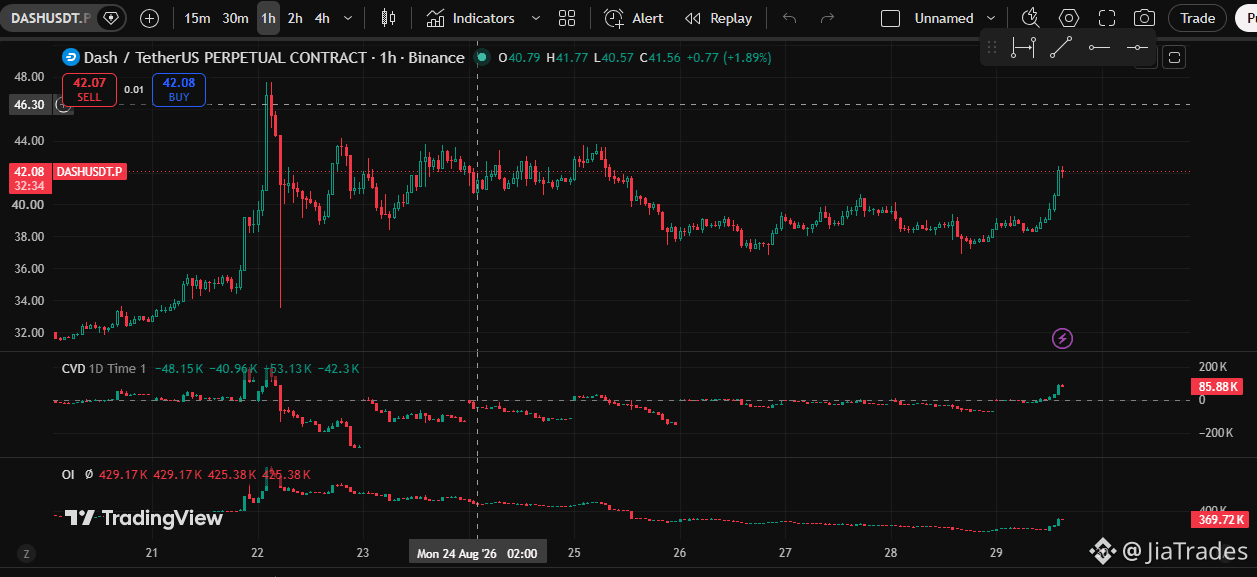This screenshot has width=1257, height=577.
Task: Select the horizontal ray drawing tool
Action: coord(1099,47)
